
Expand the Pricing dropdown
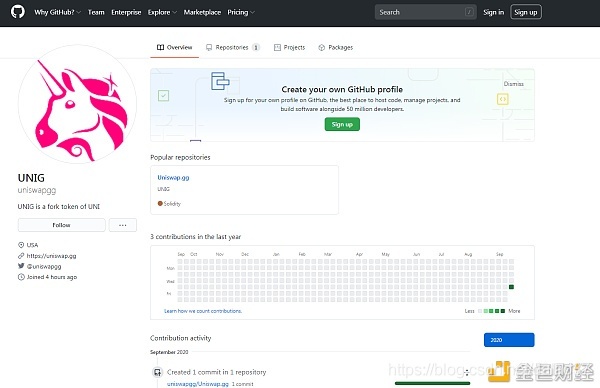point(241,12)
